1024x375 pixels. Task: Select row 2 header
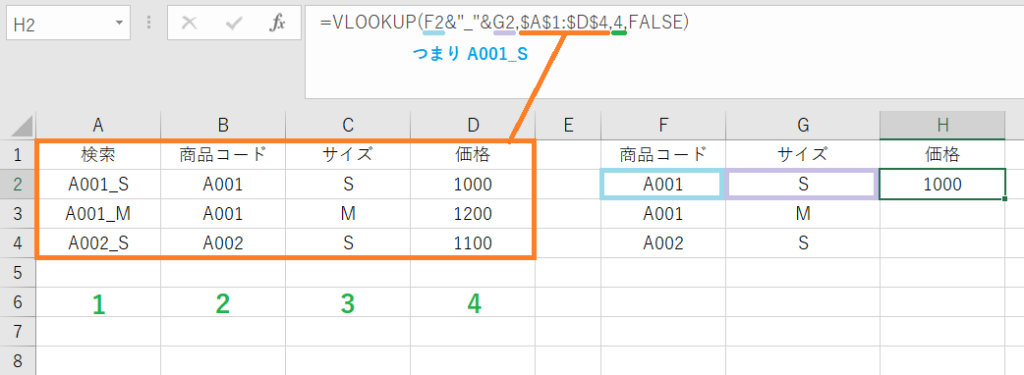pos(18,184)
